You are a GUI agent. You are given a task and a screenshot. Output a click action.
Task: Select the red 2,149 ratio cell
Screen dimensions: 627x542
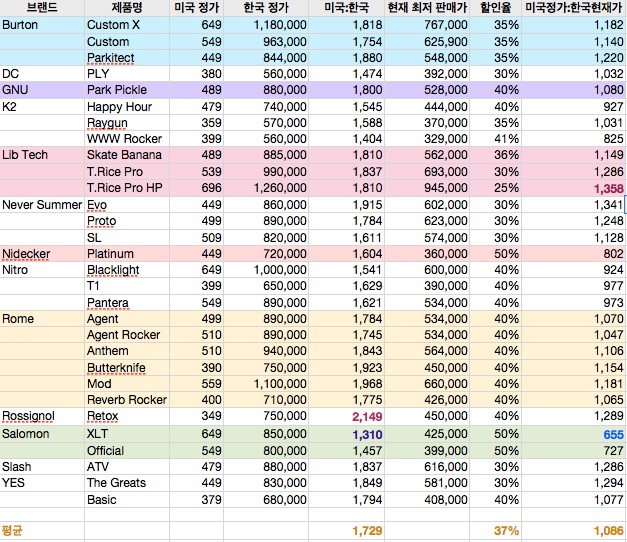[347, 417]
